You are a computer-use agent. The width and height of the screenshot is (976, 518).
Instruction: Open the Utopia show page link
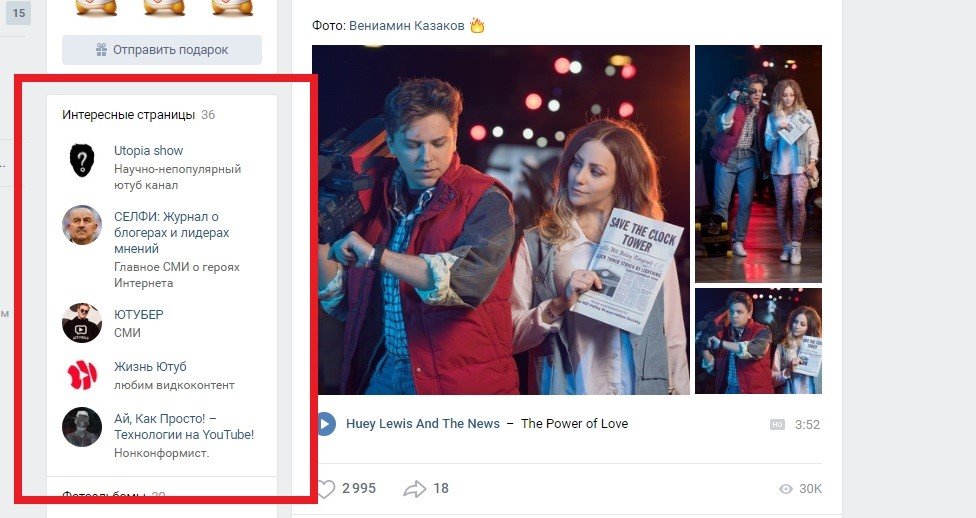148,151
